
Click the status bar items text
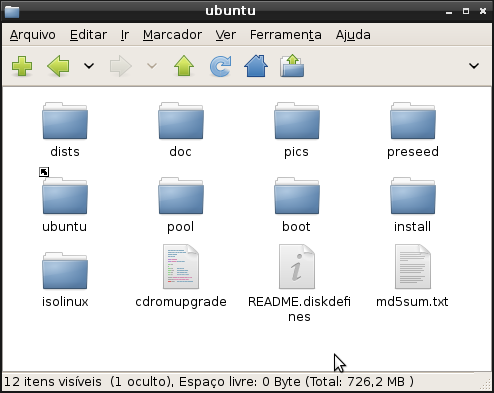(x=208, y=382)
